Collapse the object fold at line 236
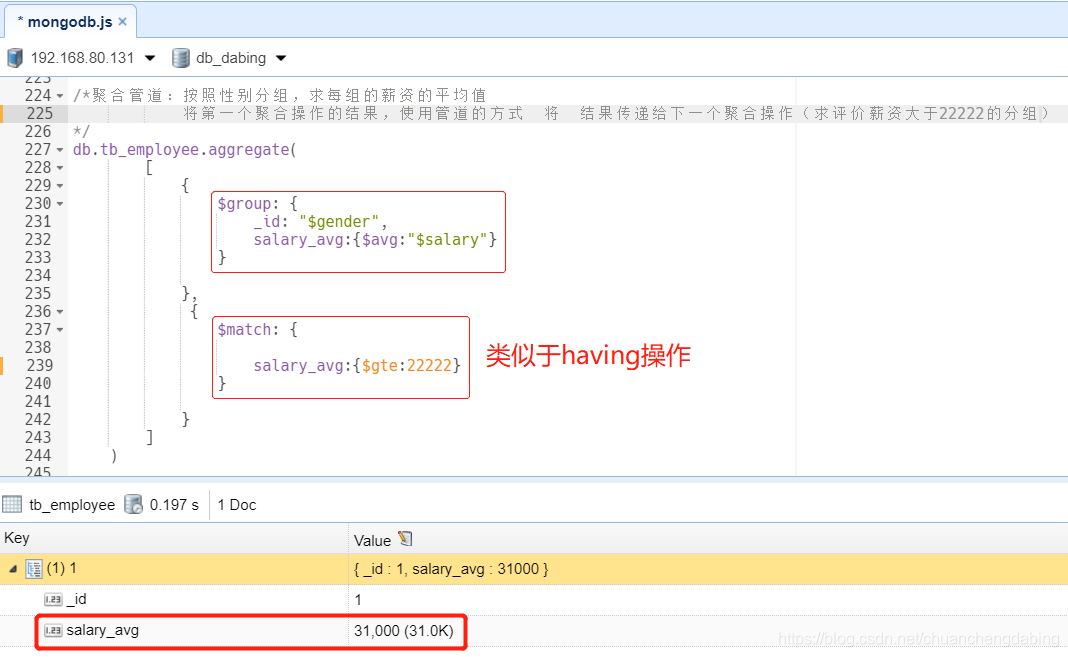The width and height of the screenshot is (1068, 657). click(x=60, y=312)
